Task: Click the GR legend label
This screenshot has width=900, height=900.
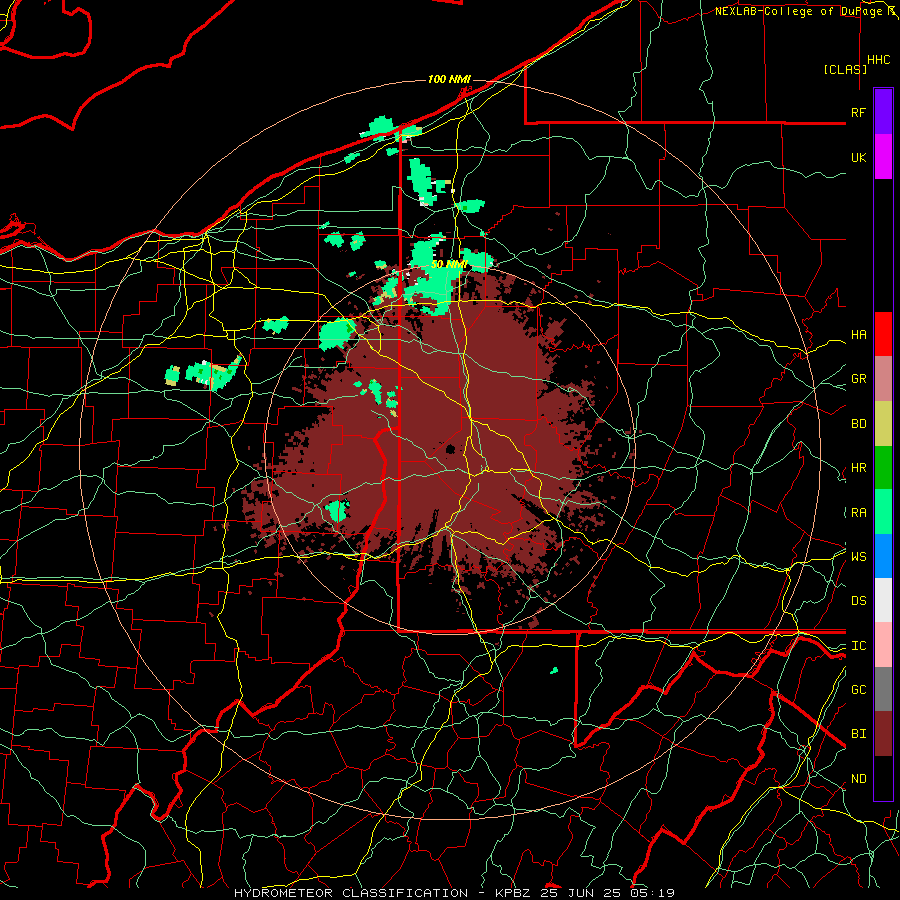Action: coord(859,379)
